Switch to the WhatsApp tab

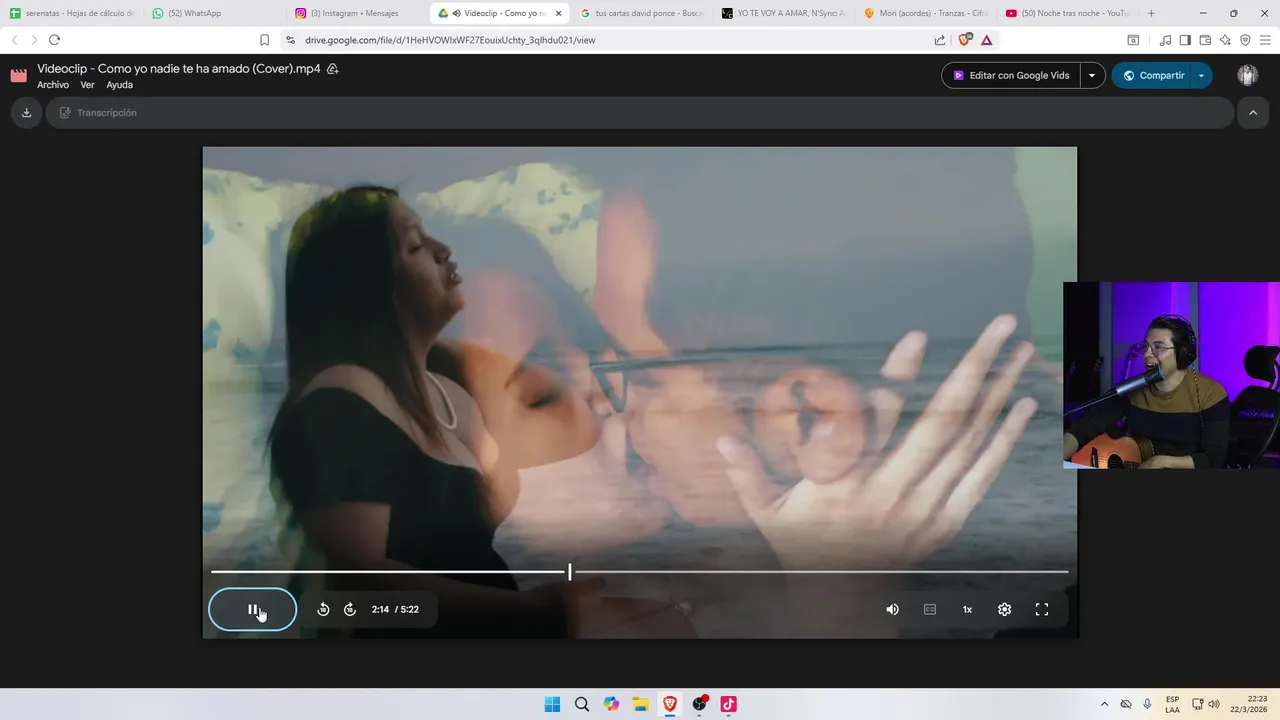(215, 13)
